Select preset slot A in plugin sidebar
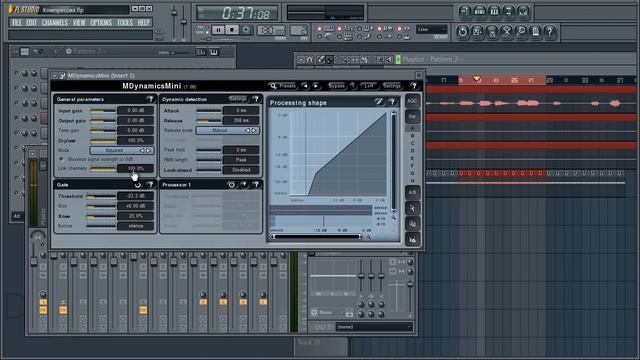This screenshot has height=360, width=640. pos(412,128)
